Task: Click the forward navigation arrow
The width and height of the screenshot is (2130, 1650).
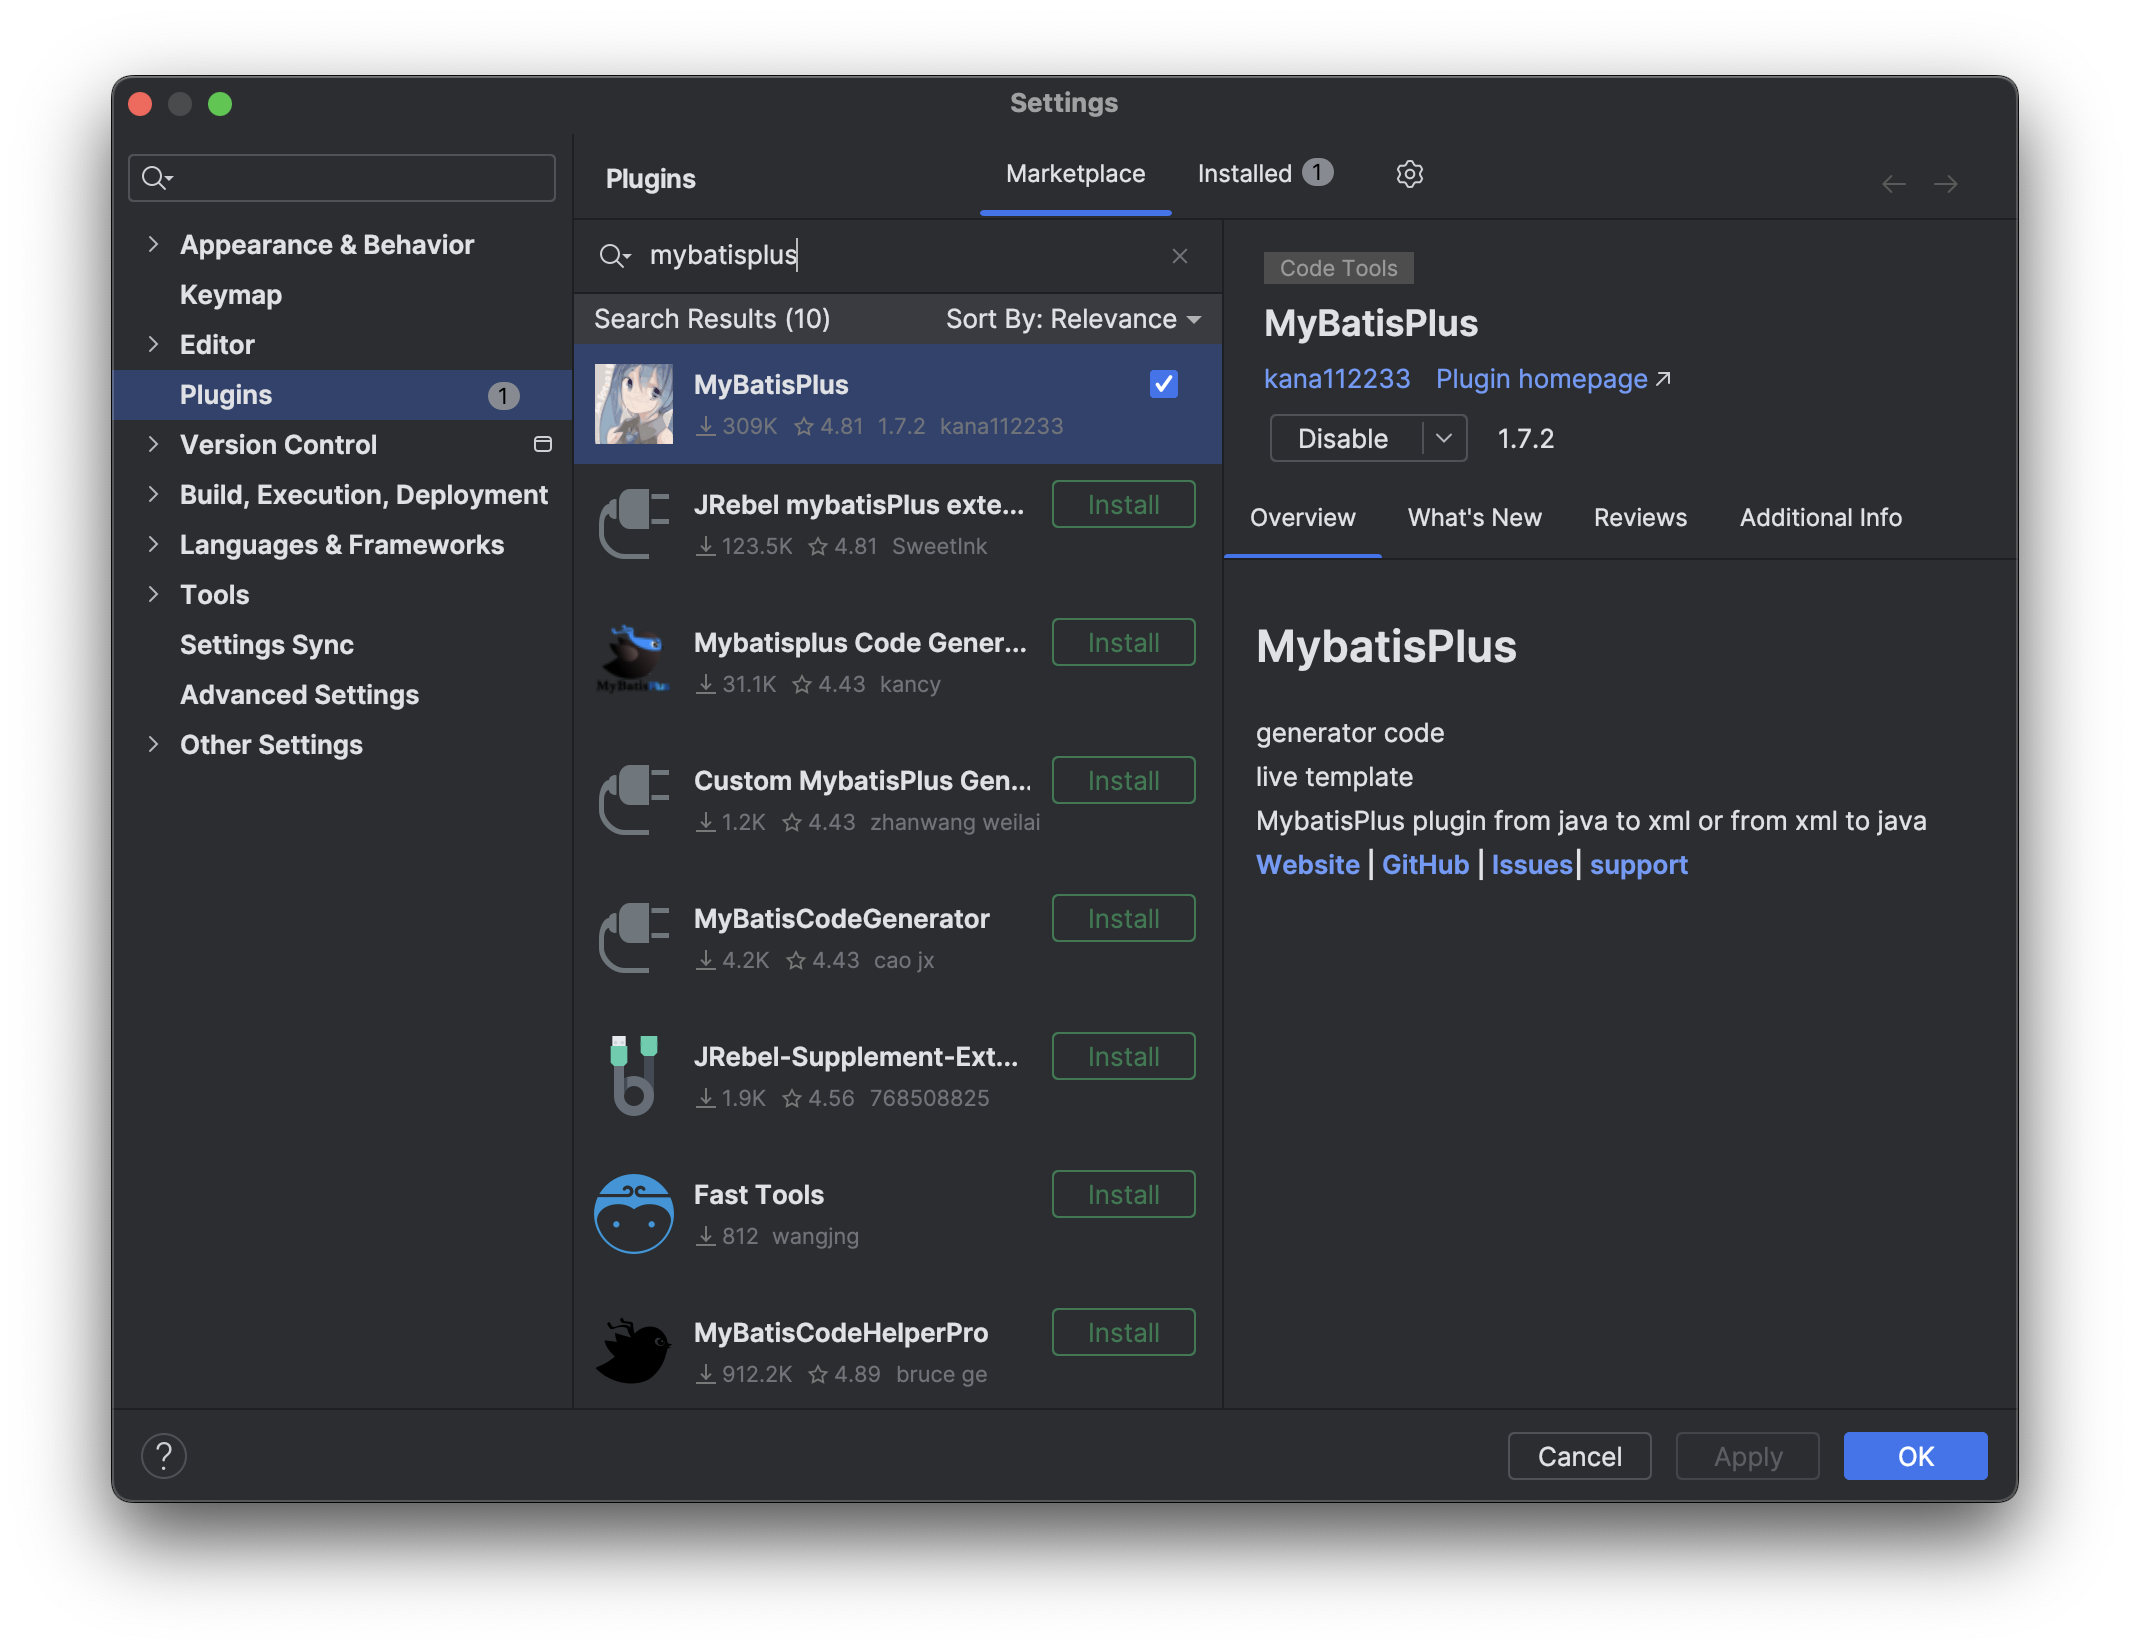Action: (x=1945, y=184)
